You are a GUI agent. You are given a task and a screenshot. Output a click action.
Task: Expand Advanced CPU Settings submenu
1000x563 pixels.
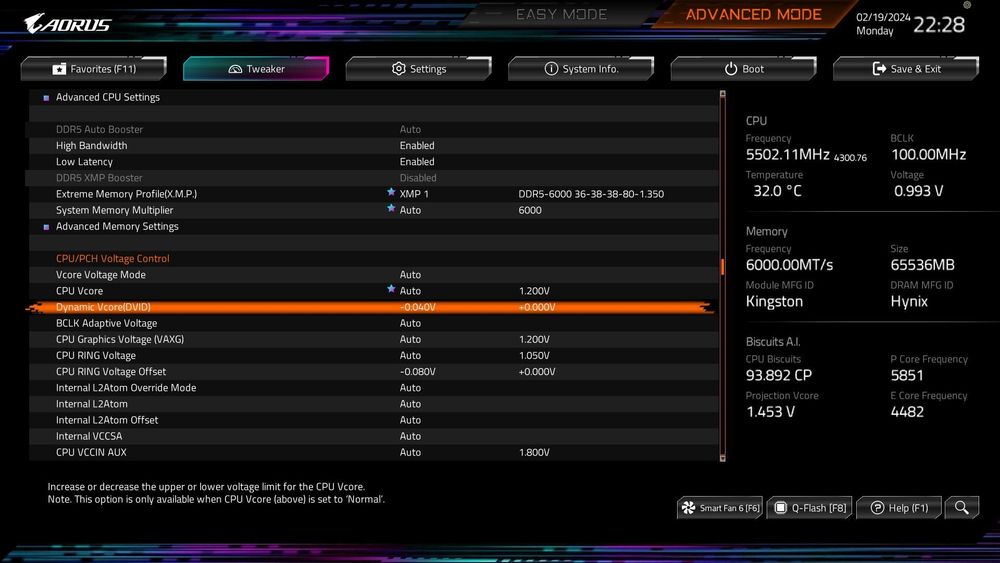point(107,98)
